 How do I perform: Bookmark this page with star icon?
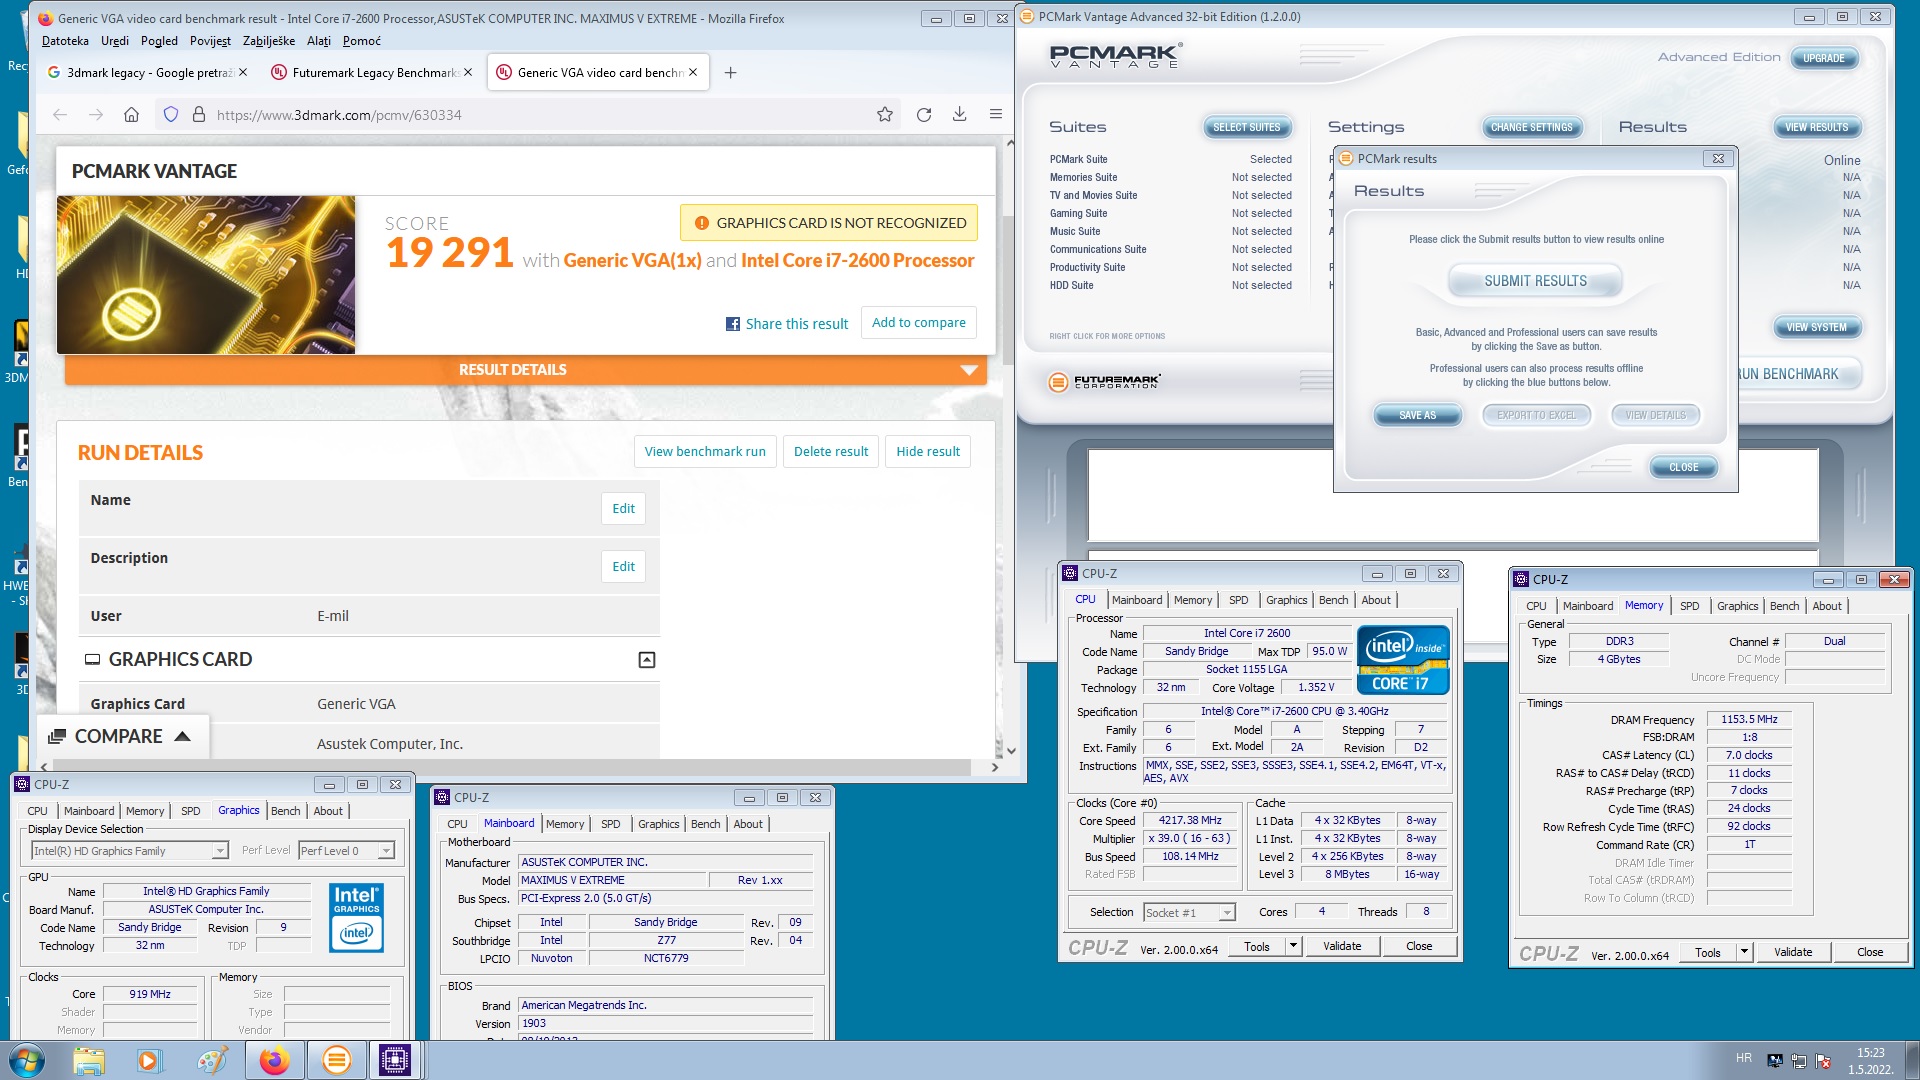click(x=885, y=115)
